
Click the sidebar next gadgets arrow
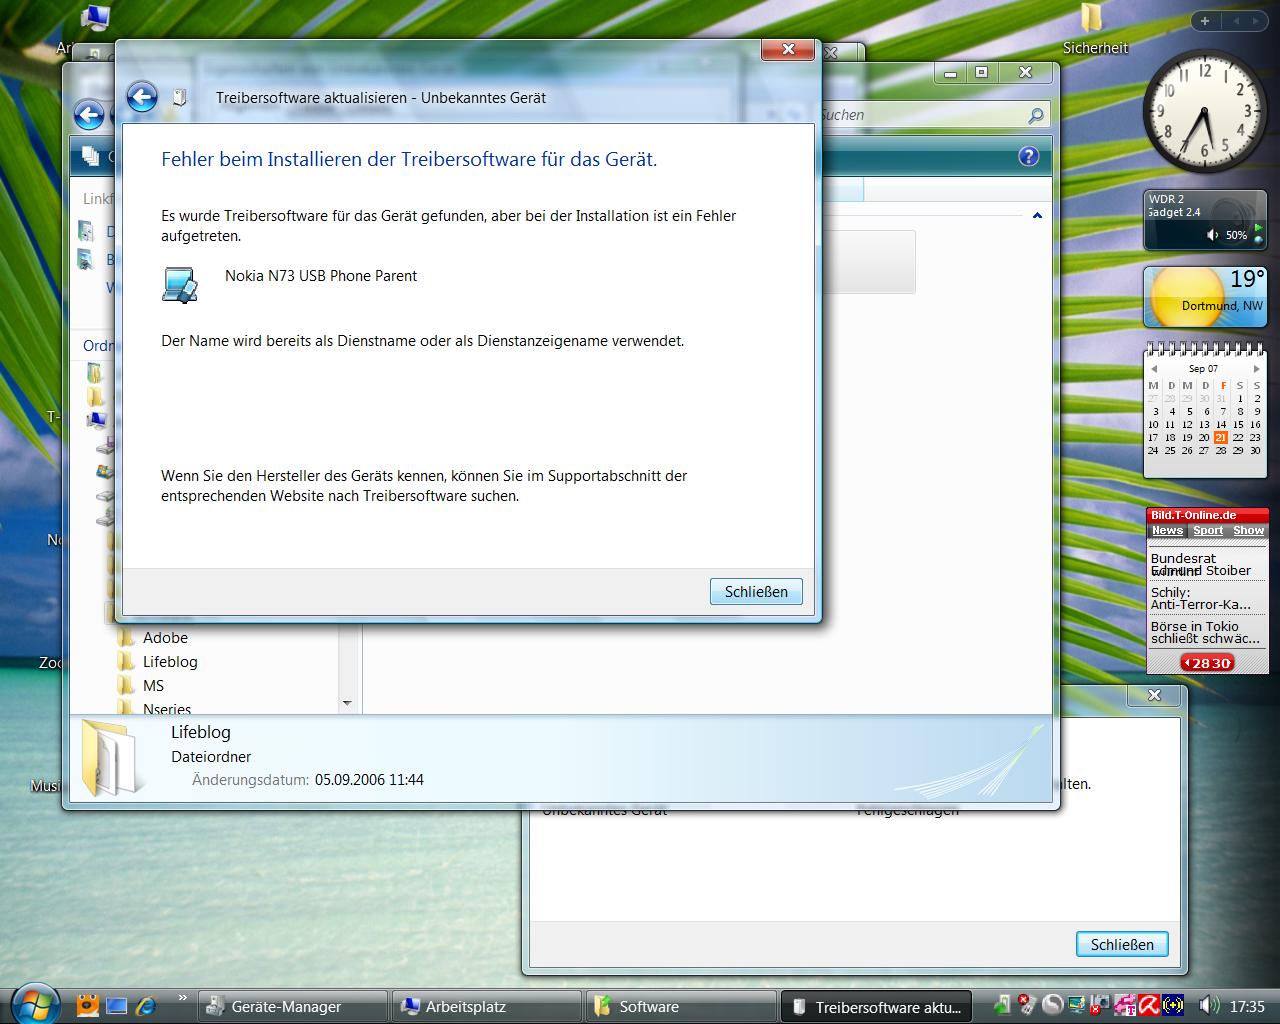pyautogui.click(x=1256, y=21)
